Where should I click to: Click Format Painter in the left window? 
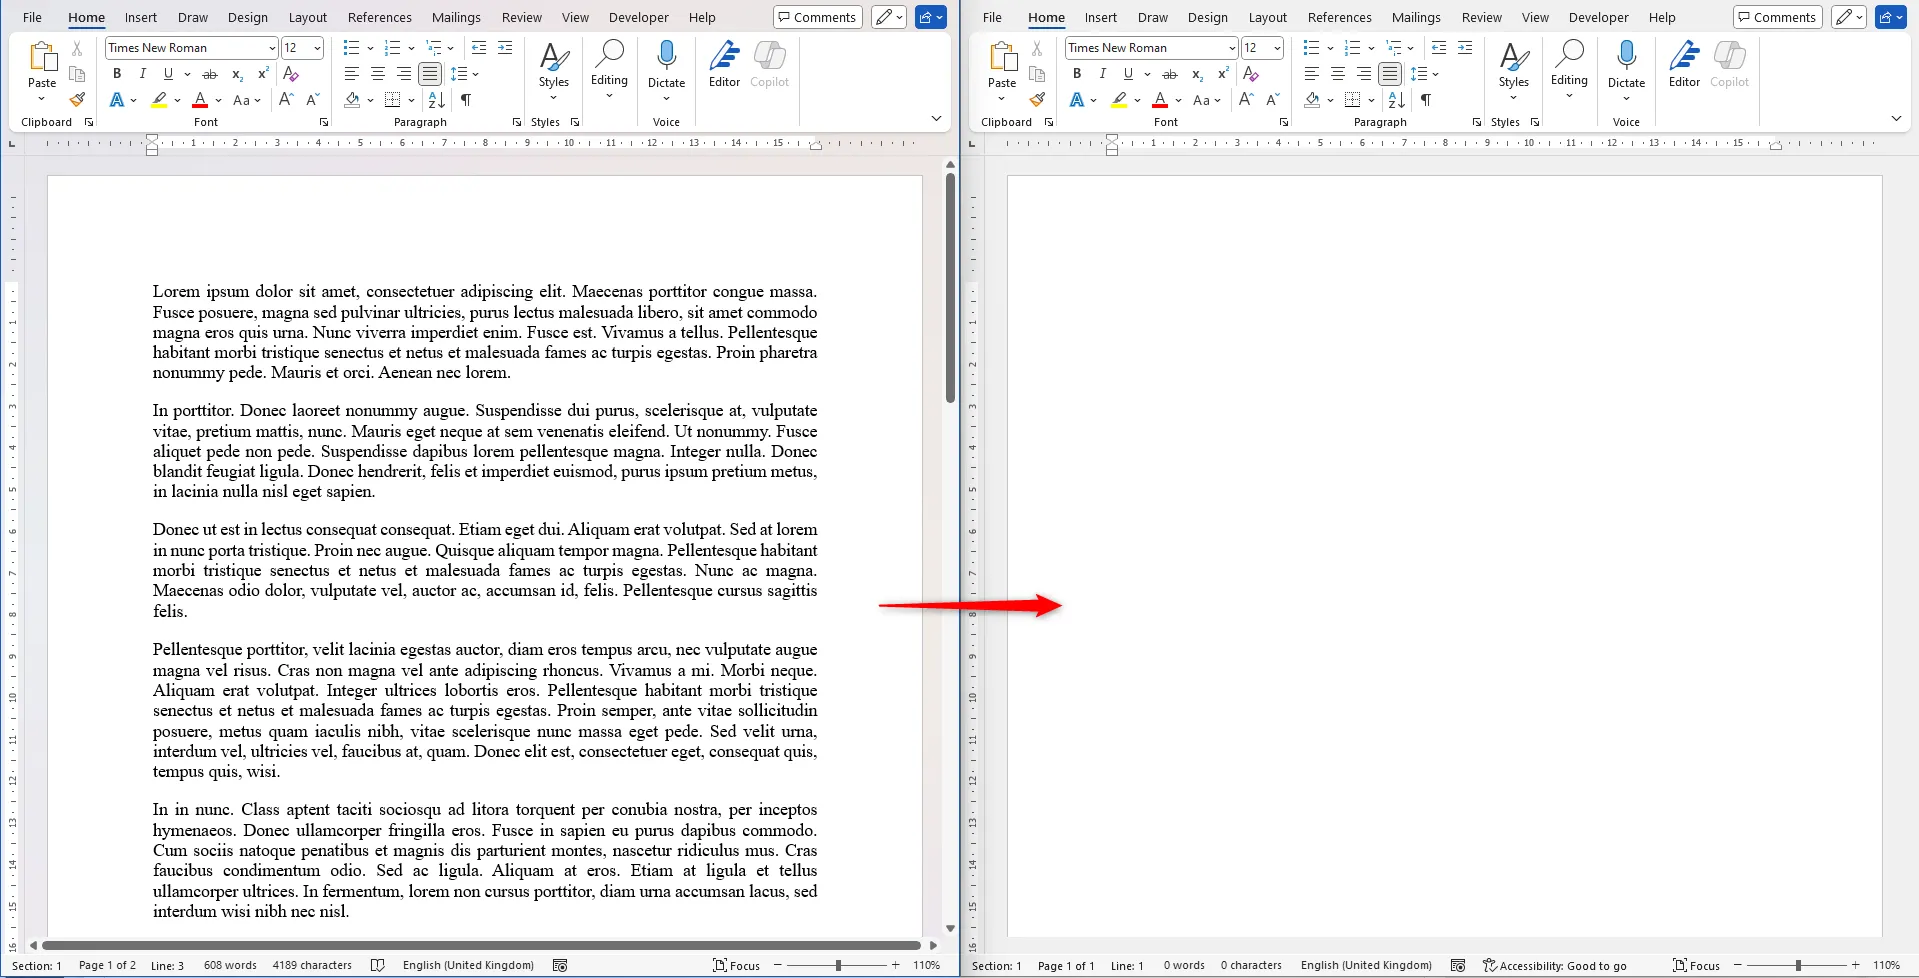77,100
